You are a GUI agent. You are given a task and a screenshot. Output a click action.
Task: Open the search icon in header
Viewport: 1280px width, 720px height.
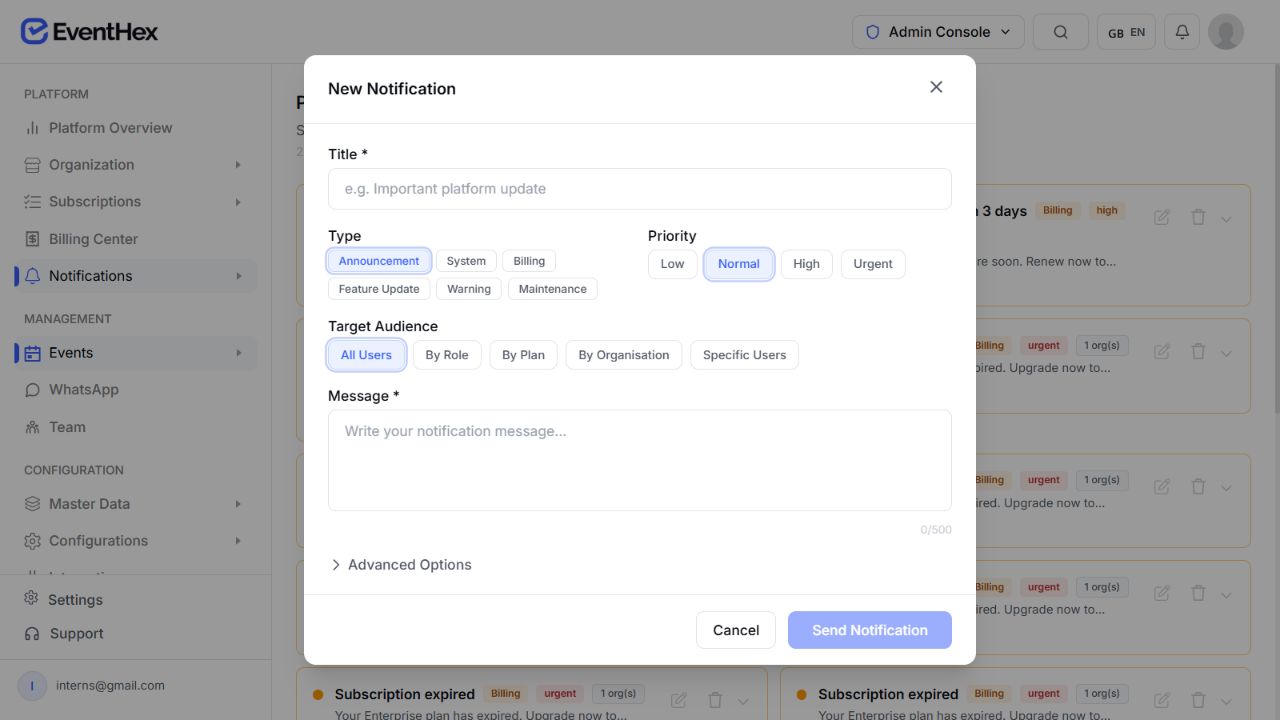click(1061, 32)
